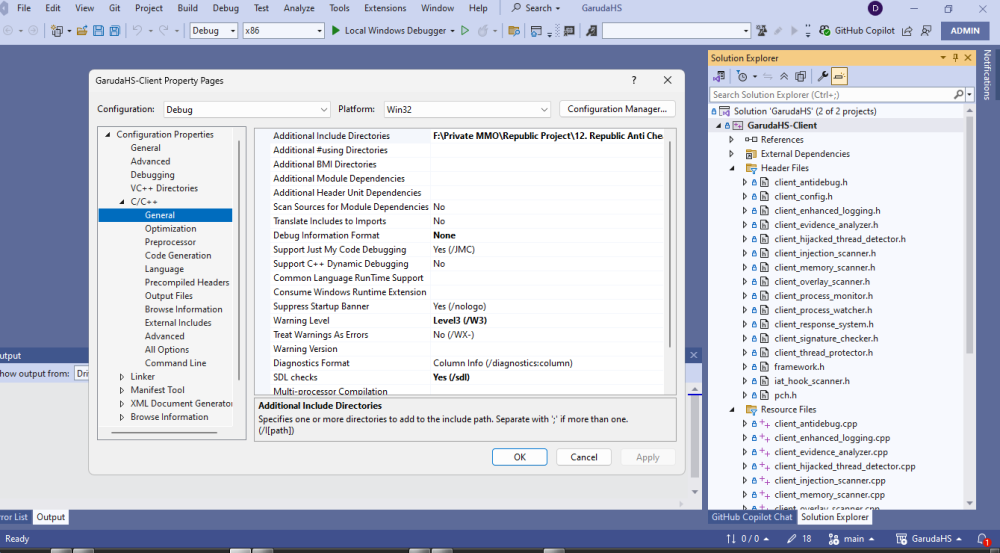Open the File menu

pos(24,8)
